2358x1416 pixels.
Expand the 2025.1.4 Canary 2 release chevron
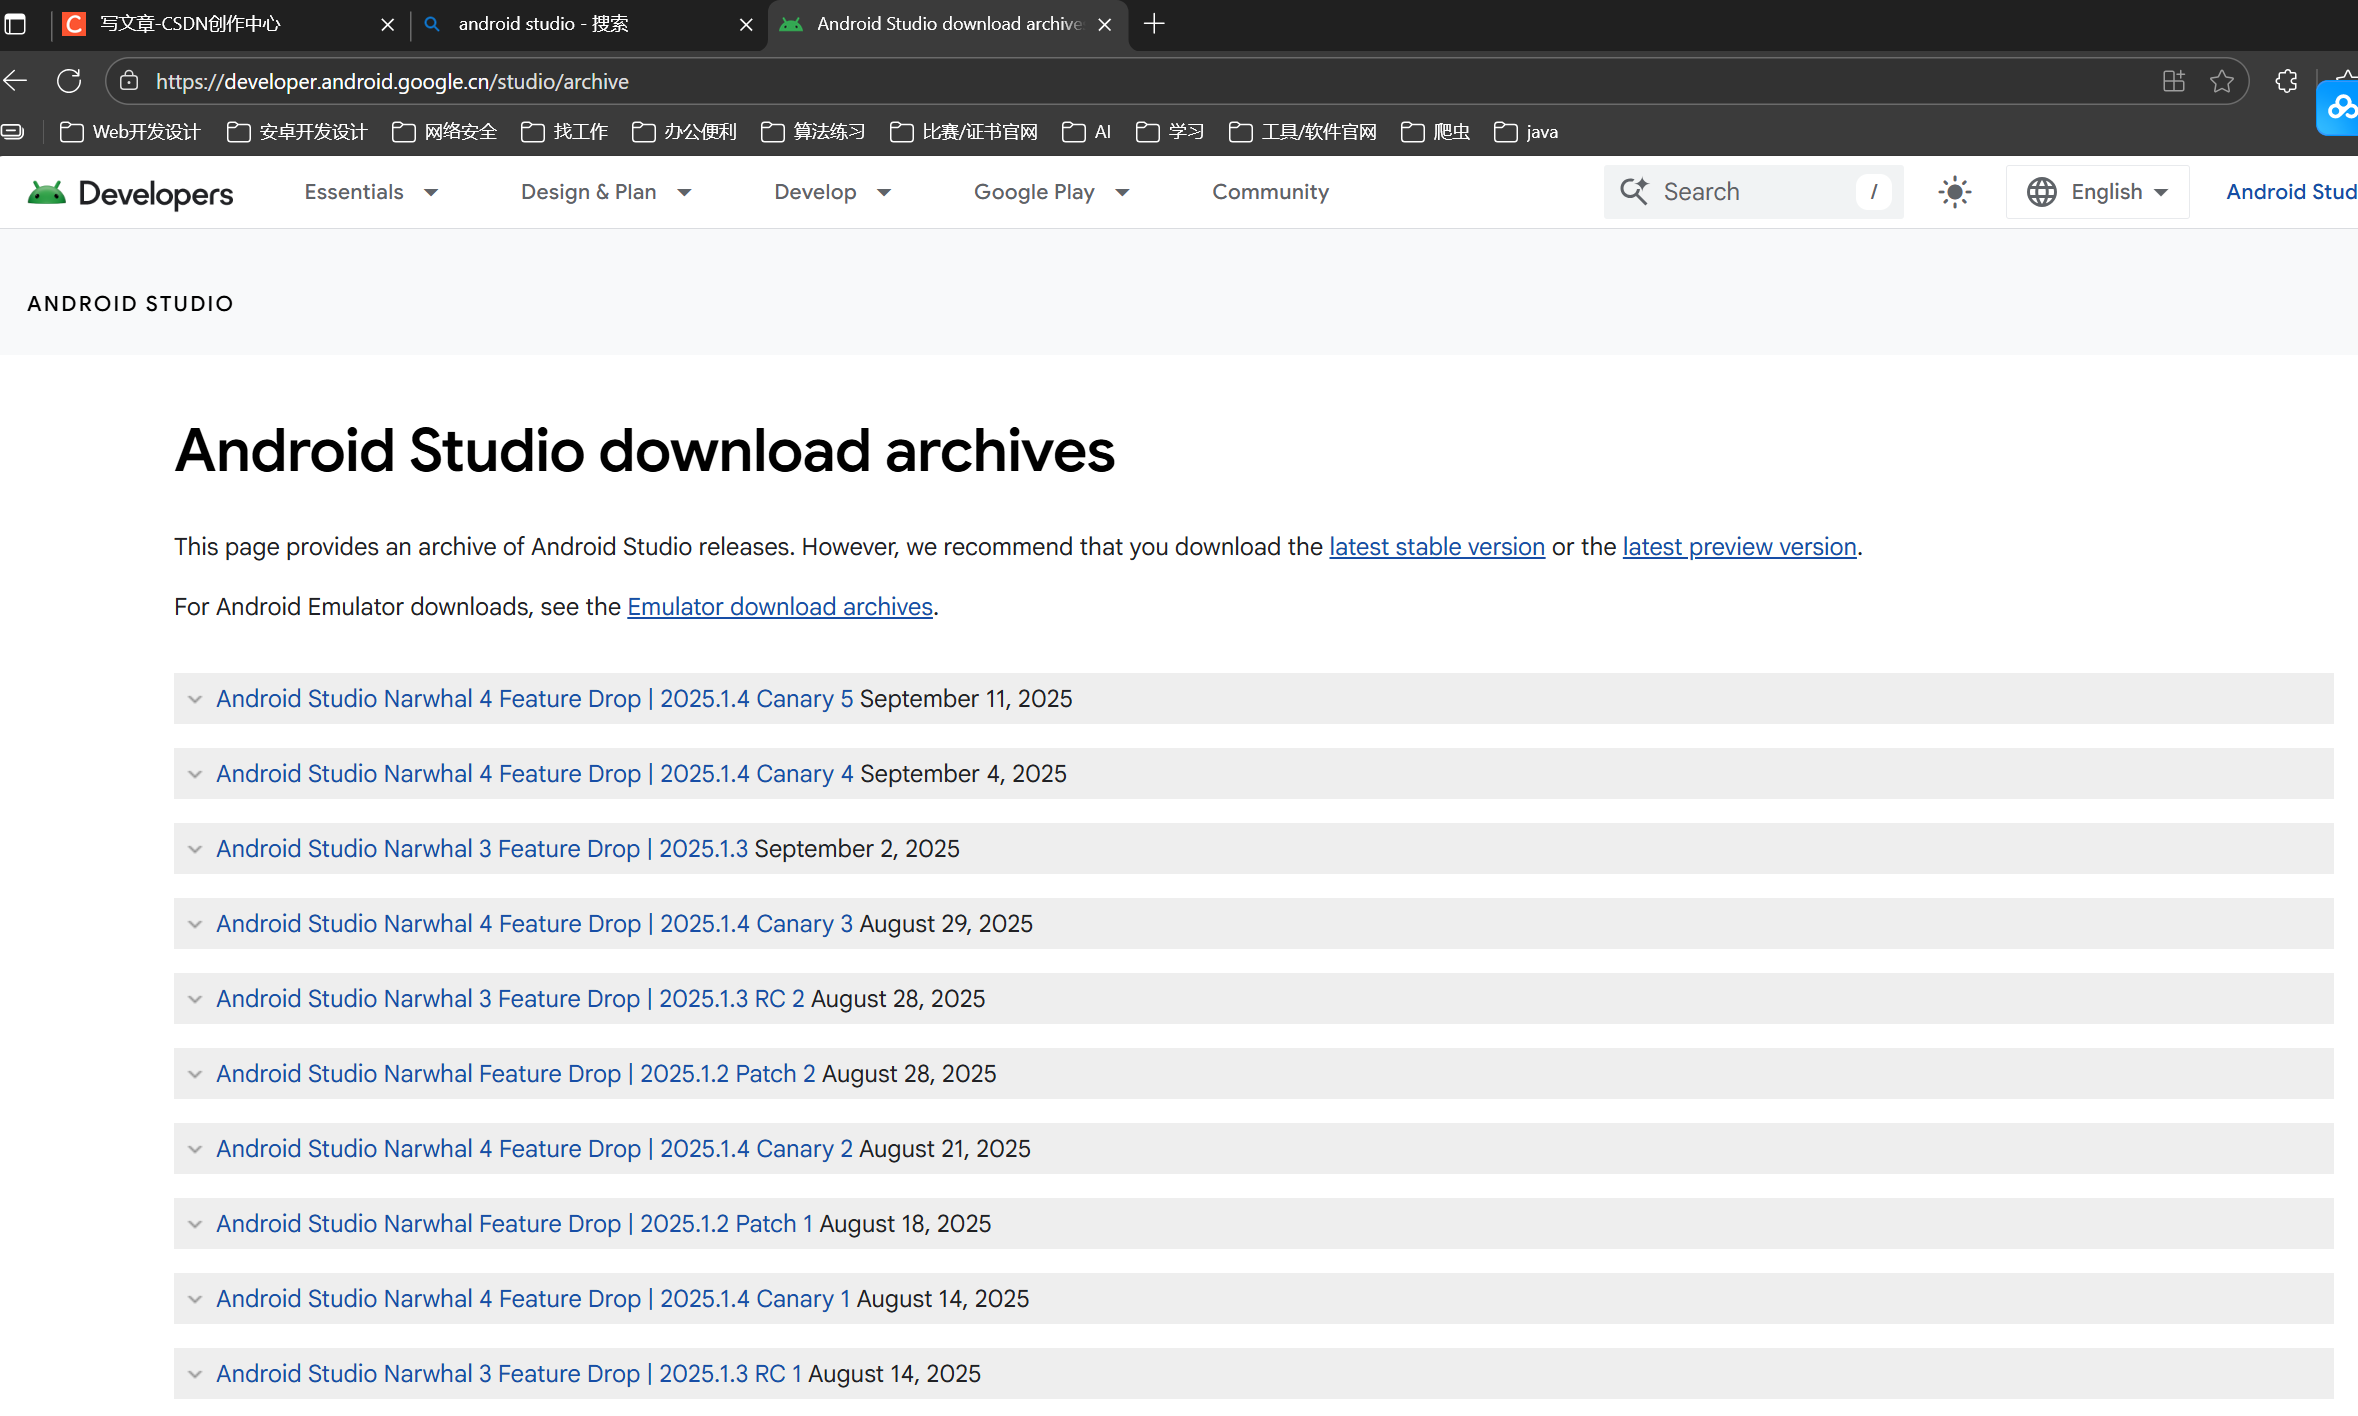point(195,1149)
